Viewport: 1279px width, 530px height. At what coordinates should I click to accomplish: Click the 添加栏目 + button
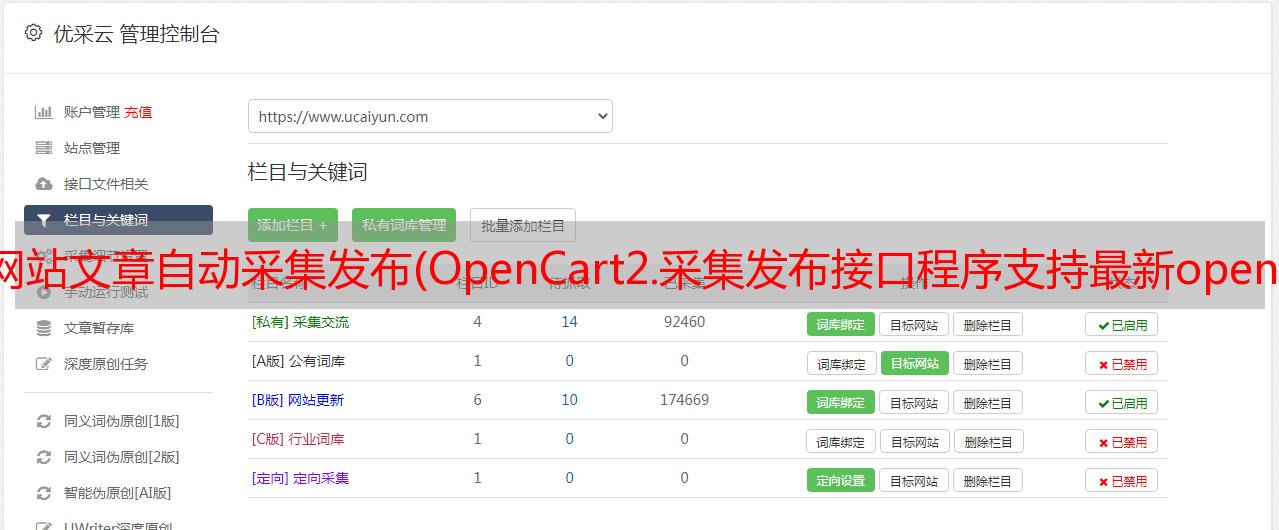tap(293, 225)
